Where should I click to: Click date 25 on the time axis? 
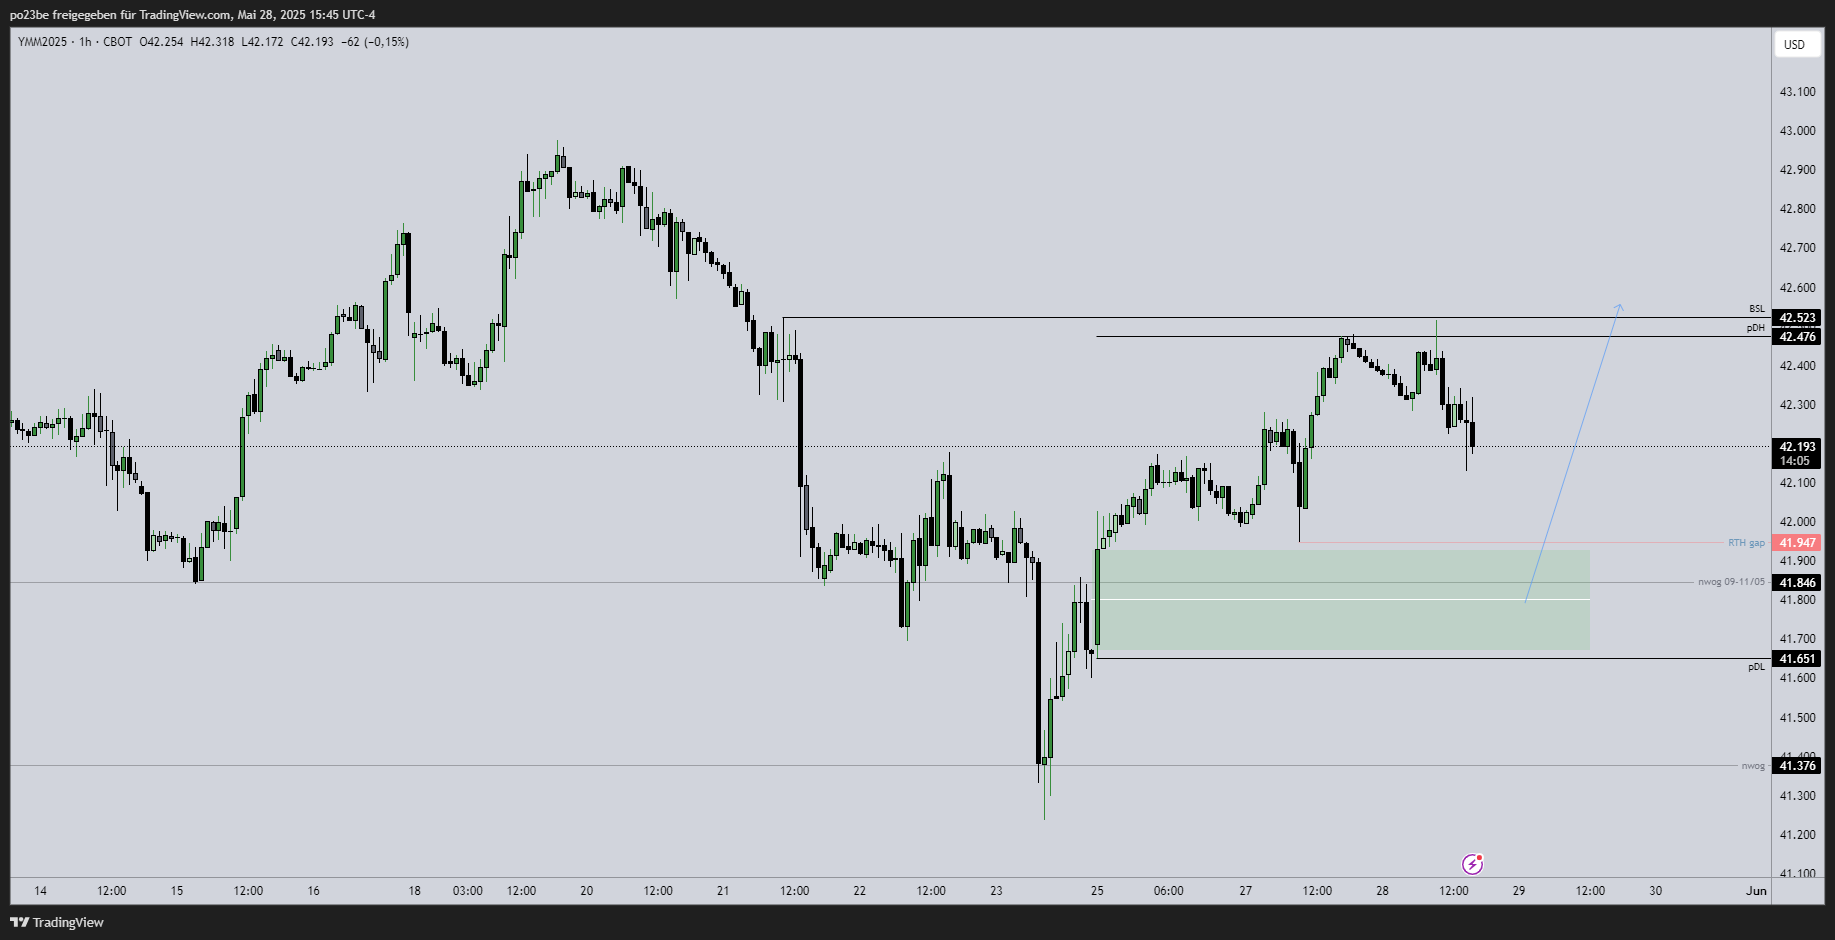(x=1097, y=891)
